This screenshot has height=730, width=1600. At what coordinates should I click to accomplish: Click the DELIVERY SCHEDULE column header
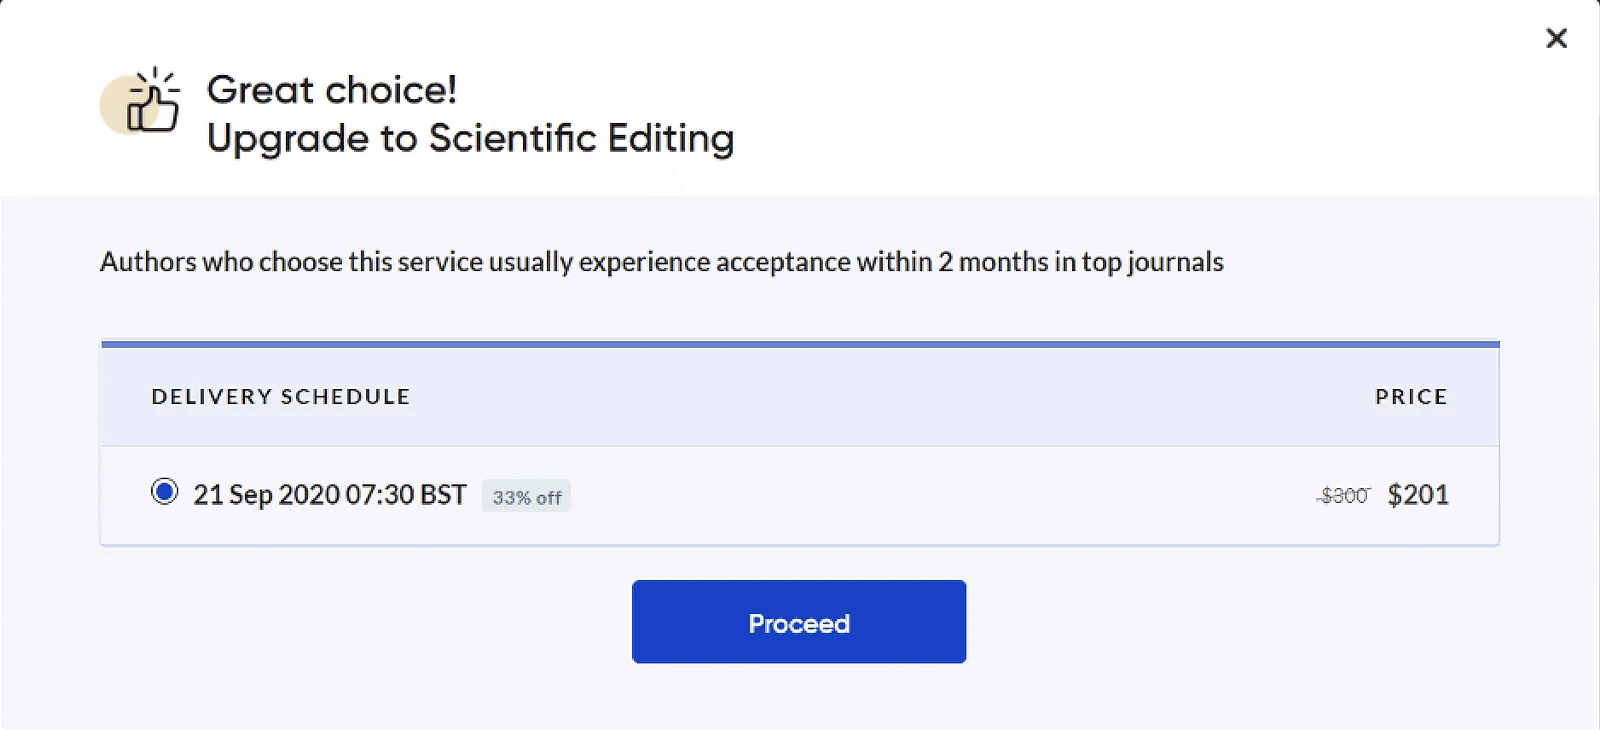click(x=281, y=396)
